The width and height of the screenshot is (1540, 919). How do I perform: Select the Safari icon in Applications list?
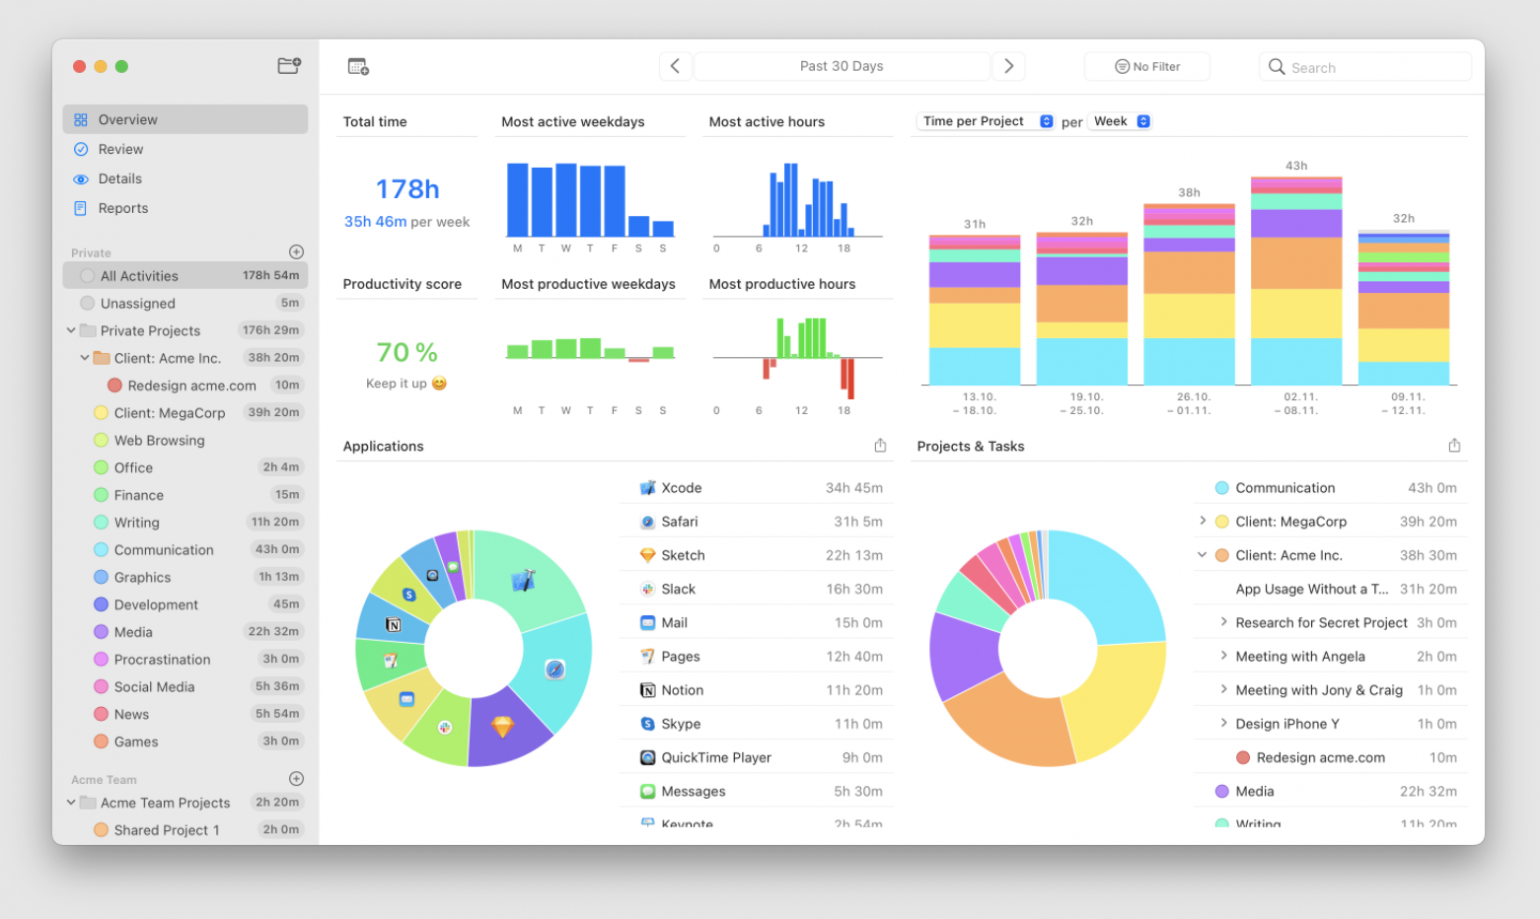[648, 521]
